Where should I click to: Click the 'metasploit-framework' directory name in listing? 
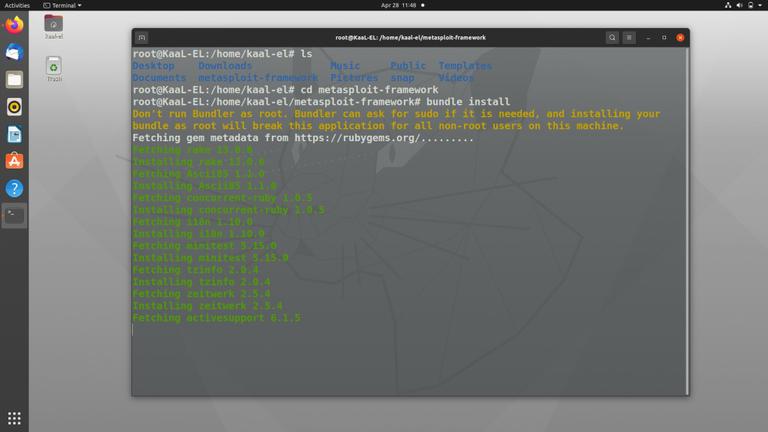click(x=258, y=78)
